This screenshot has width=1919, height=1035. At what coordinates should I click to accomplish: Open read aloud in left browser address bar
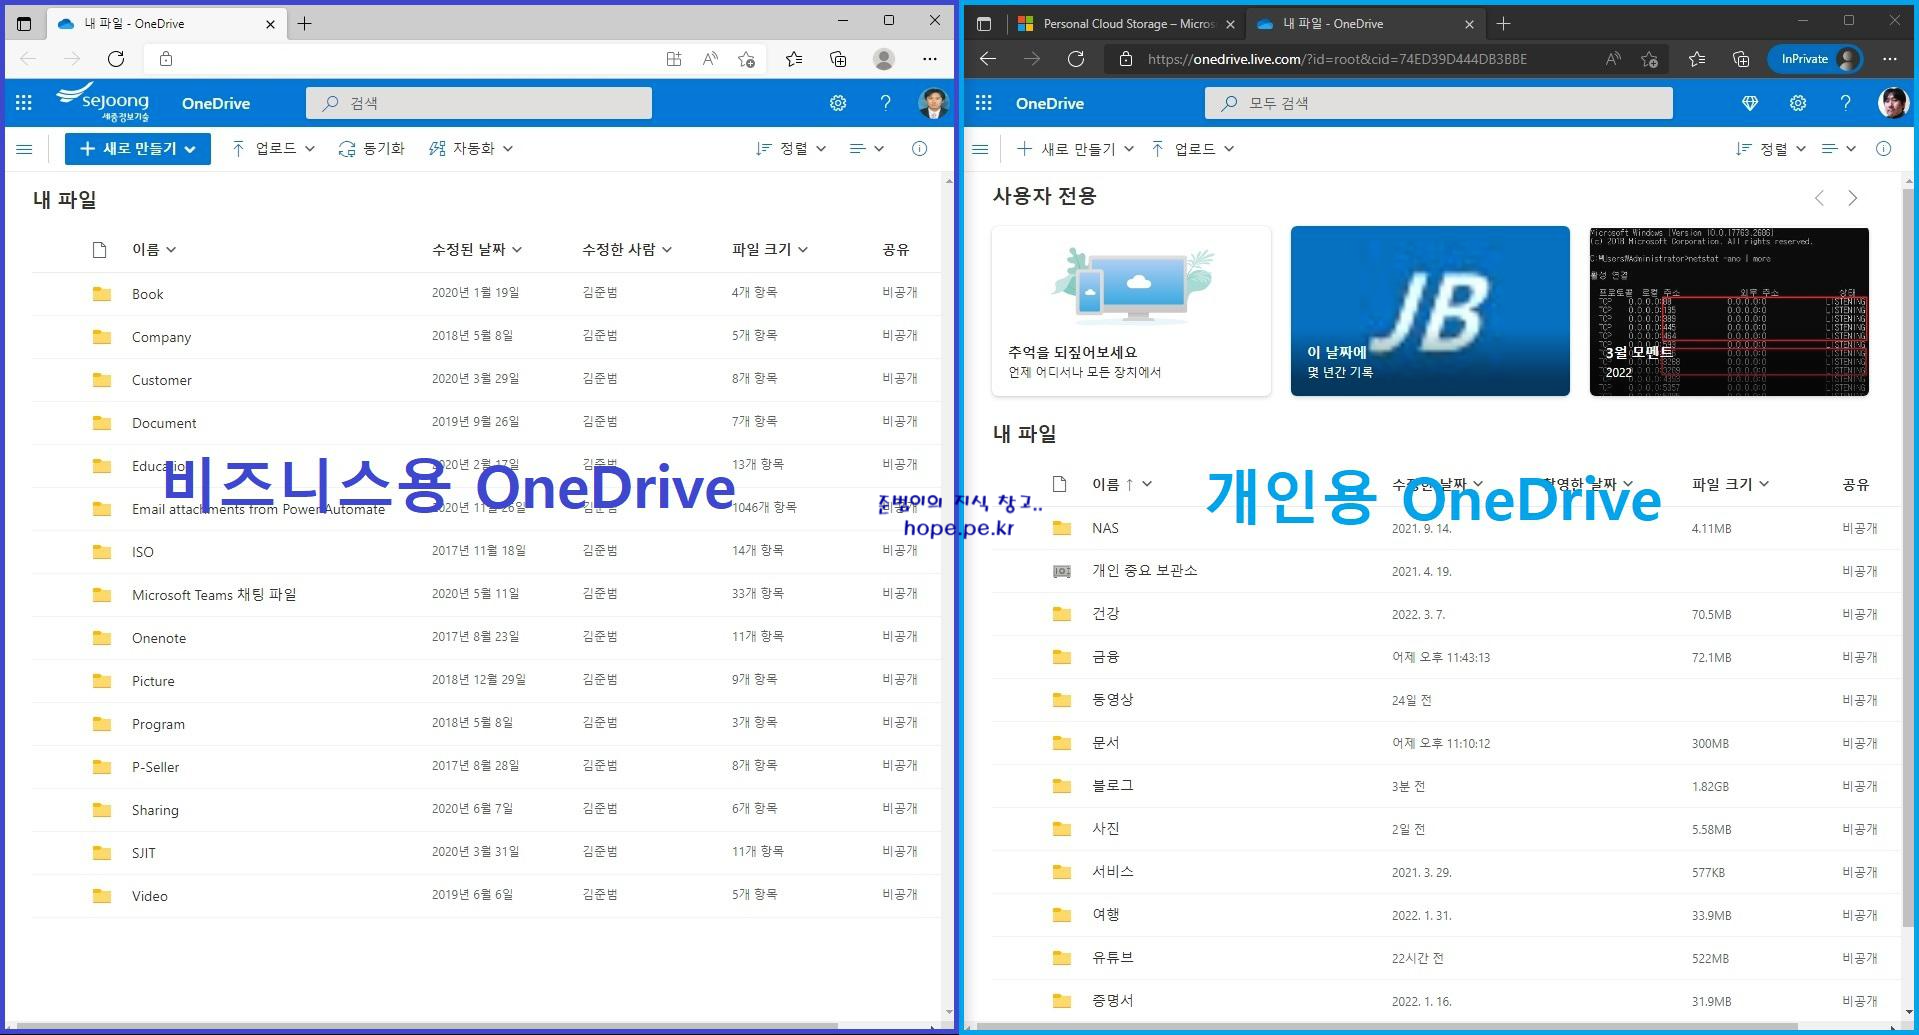coord(710,59)
